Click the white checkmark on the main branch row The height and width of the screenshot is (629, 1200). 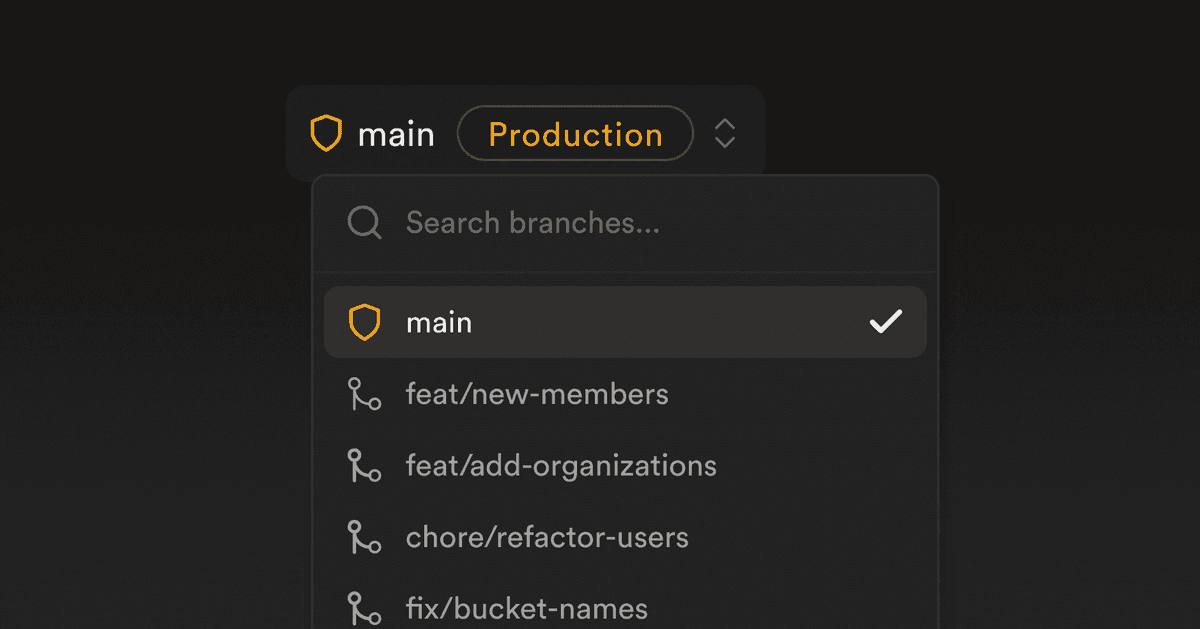point(885,322)
